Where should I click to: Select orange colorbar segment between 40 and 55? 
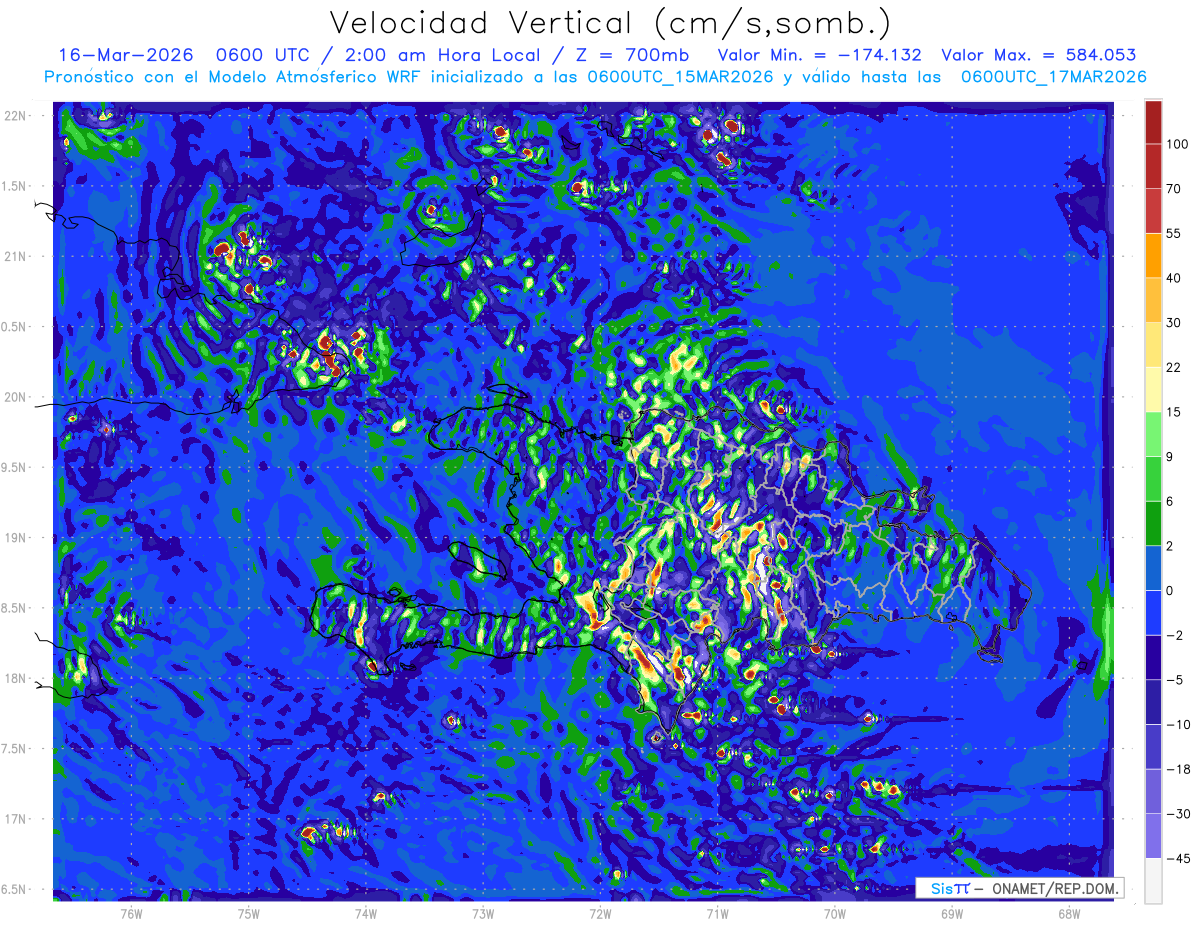point(1153,254)
